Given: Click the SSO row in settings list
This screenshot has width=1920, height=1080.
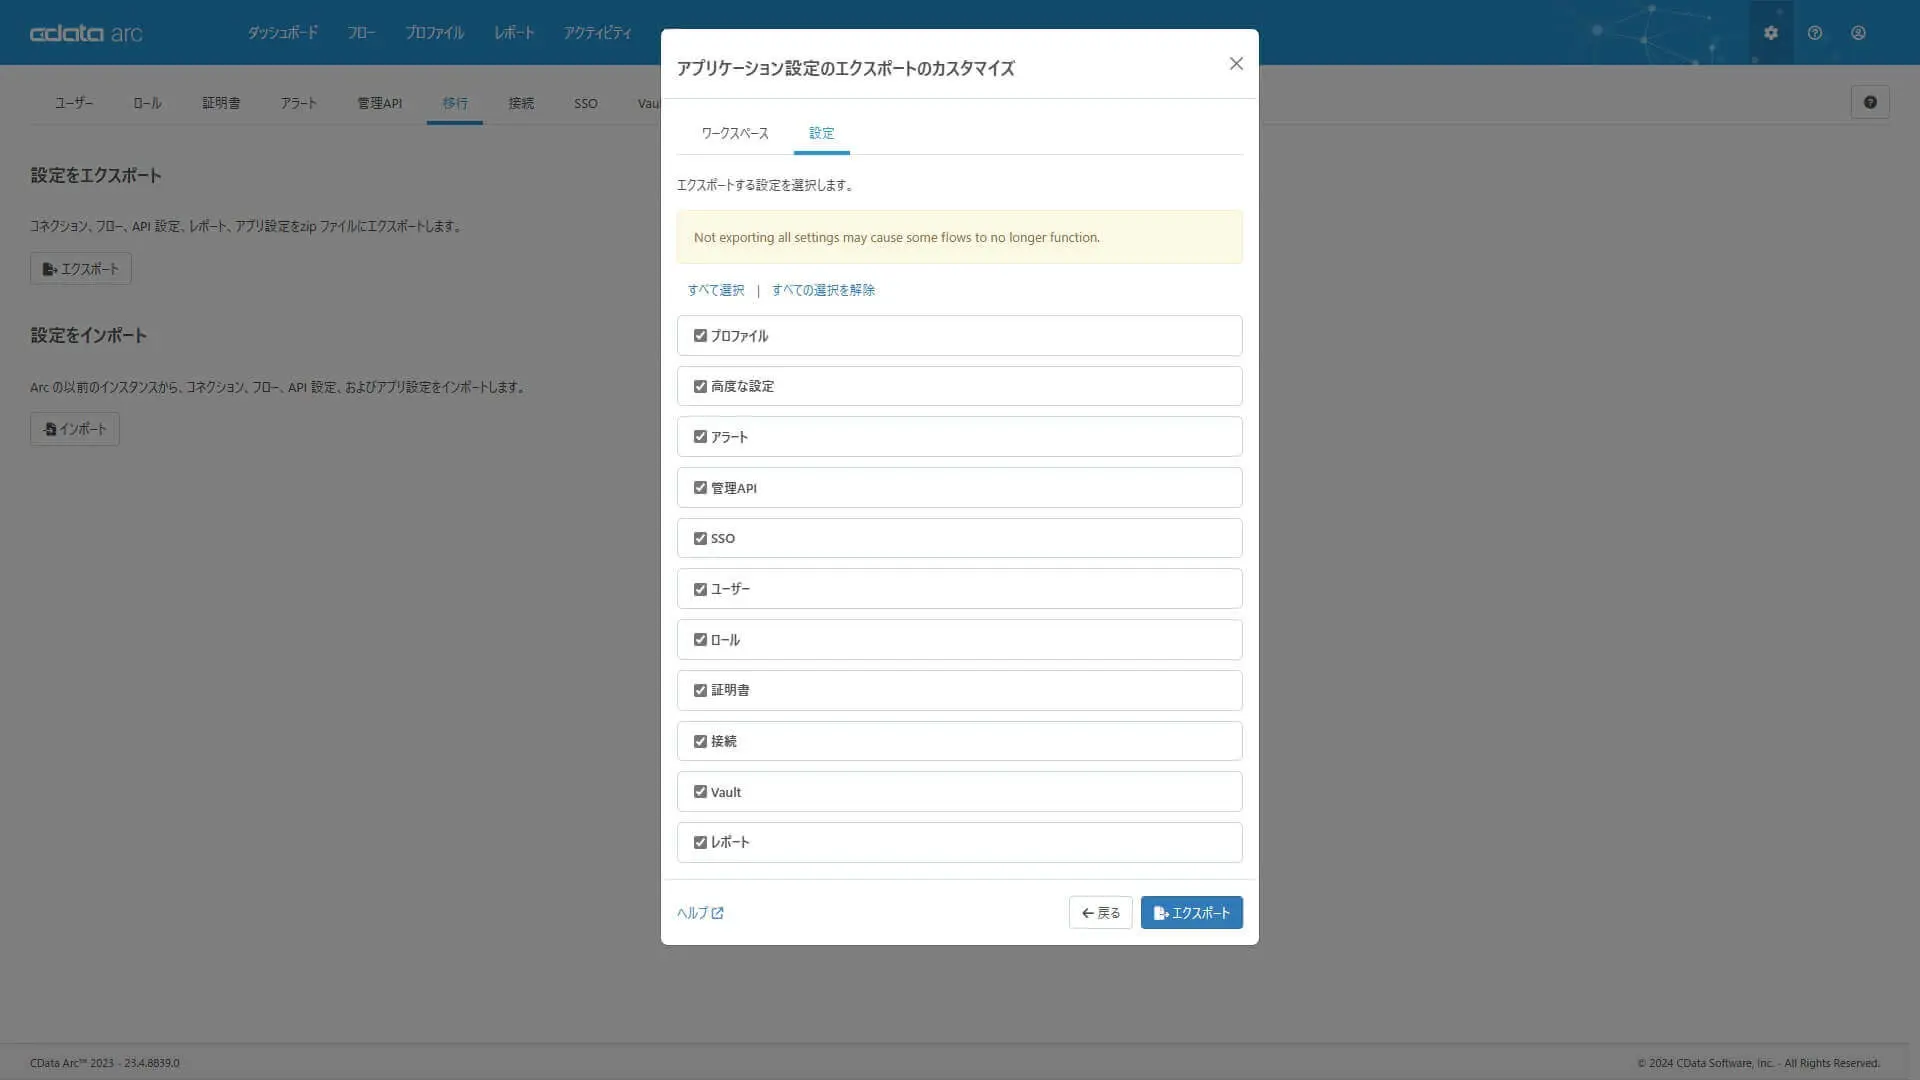Looking at the screenshot, I should pyautogui.click(x=958, y=538).
